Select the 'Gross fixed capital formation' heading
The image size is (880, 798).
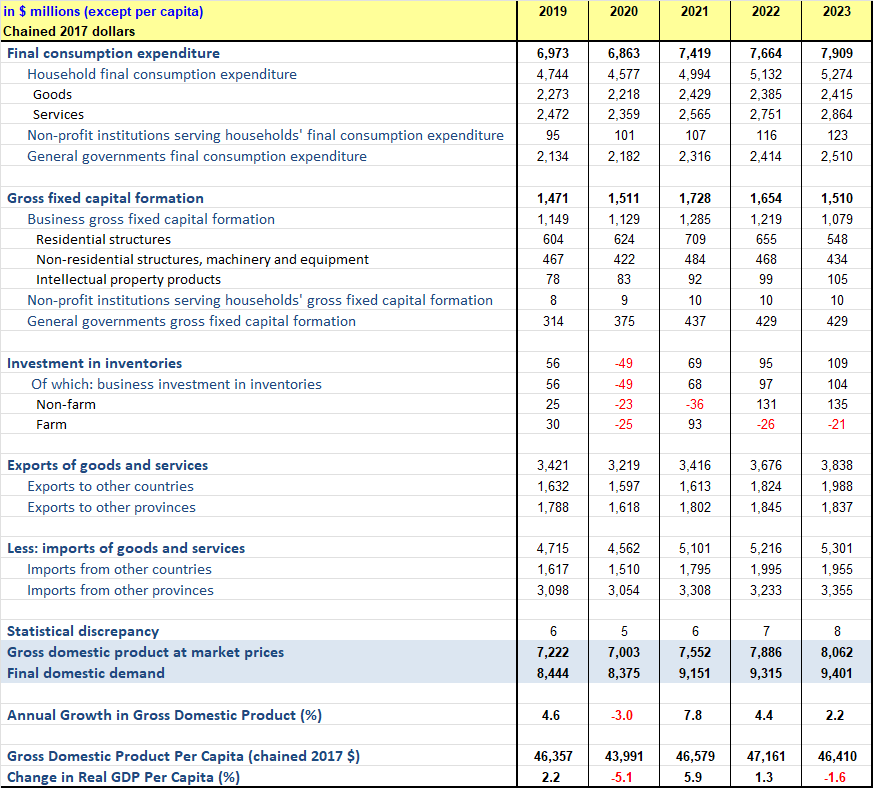tap(105, 198)
